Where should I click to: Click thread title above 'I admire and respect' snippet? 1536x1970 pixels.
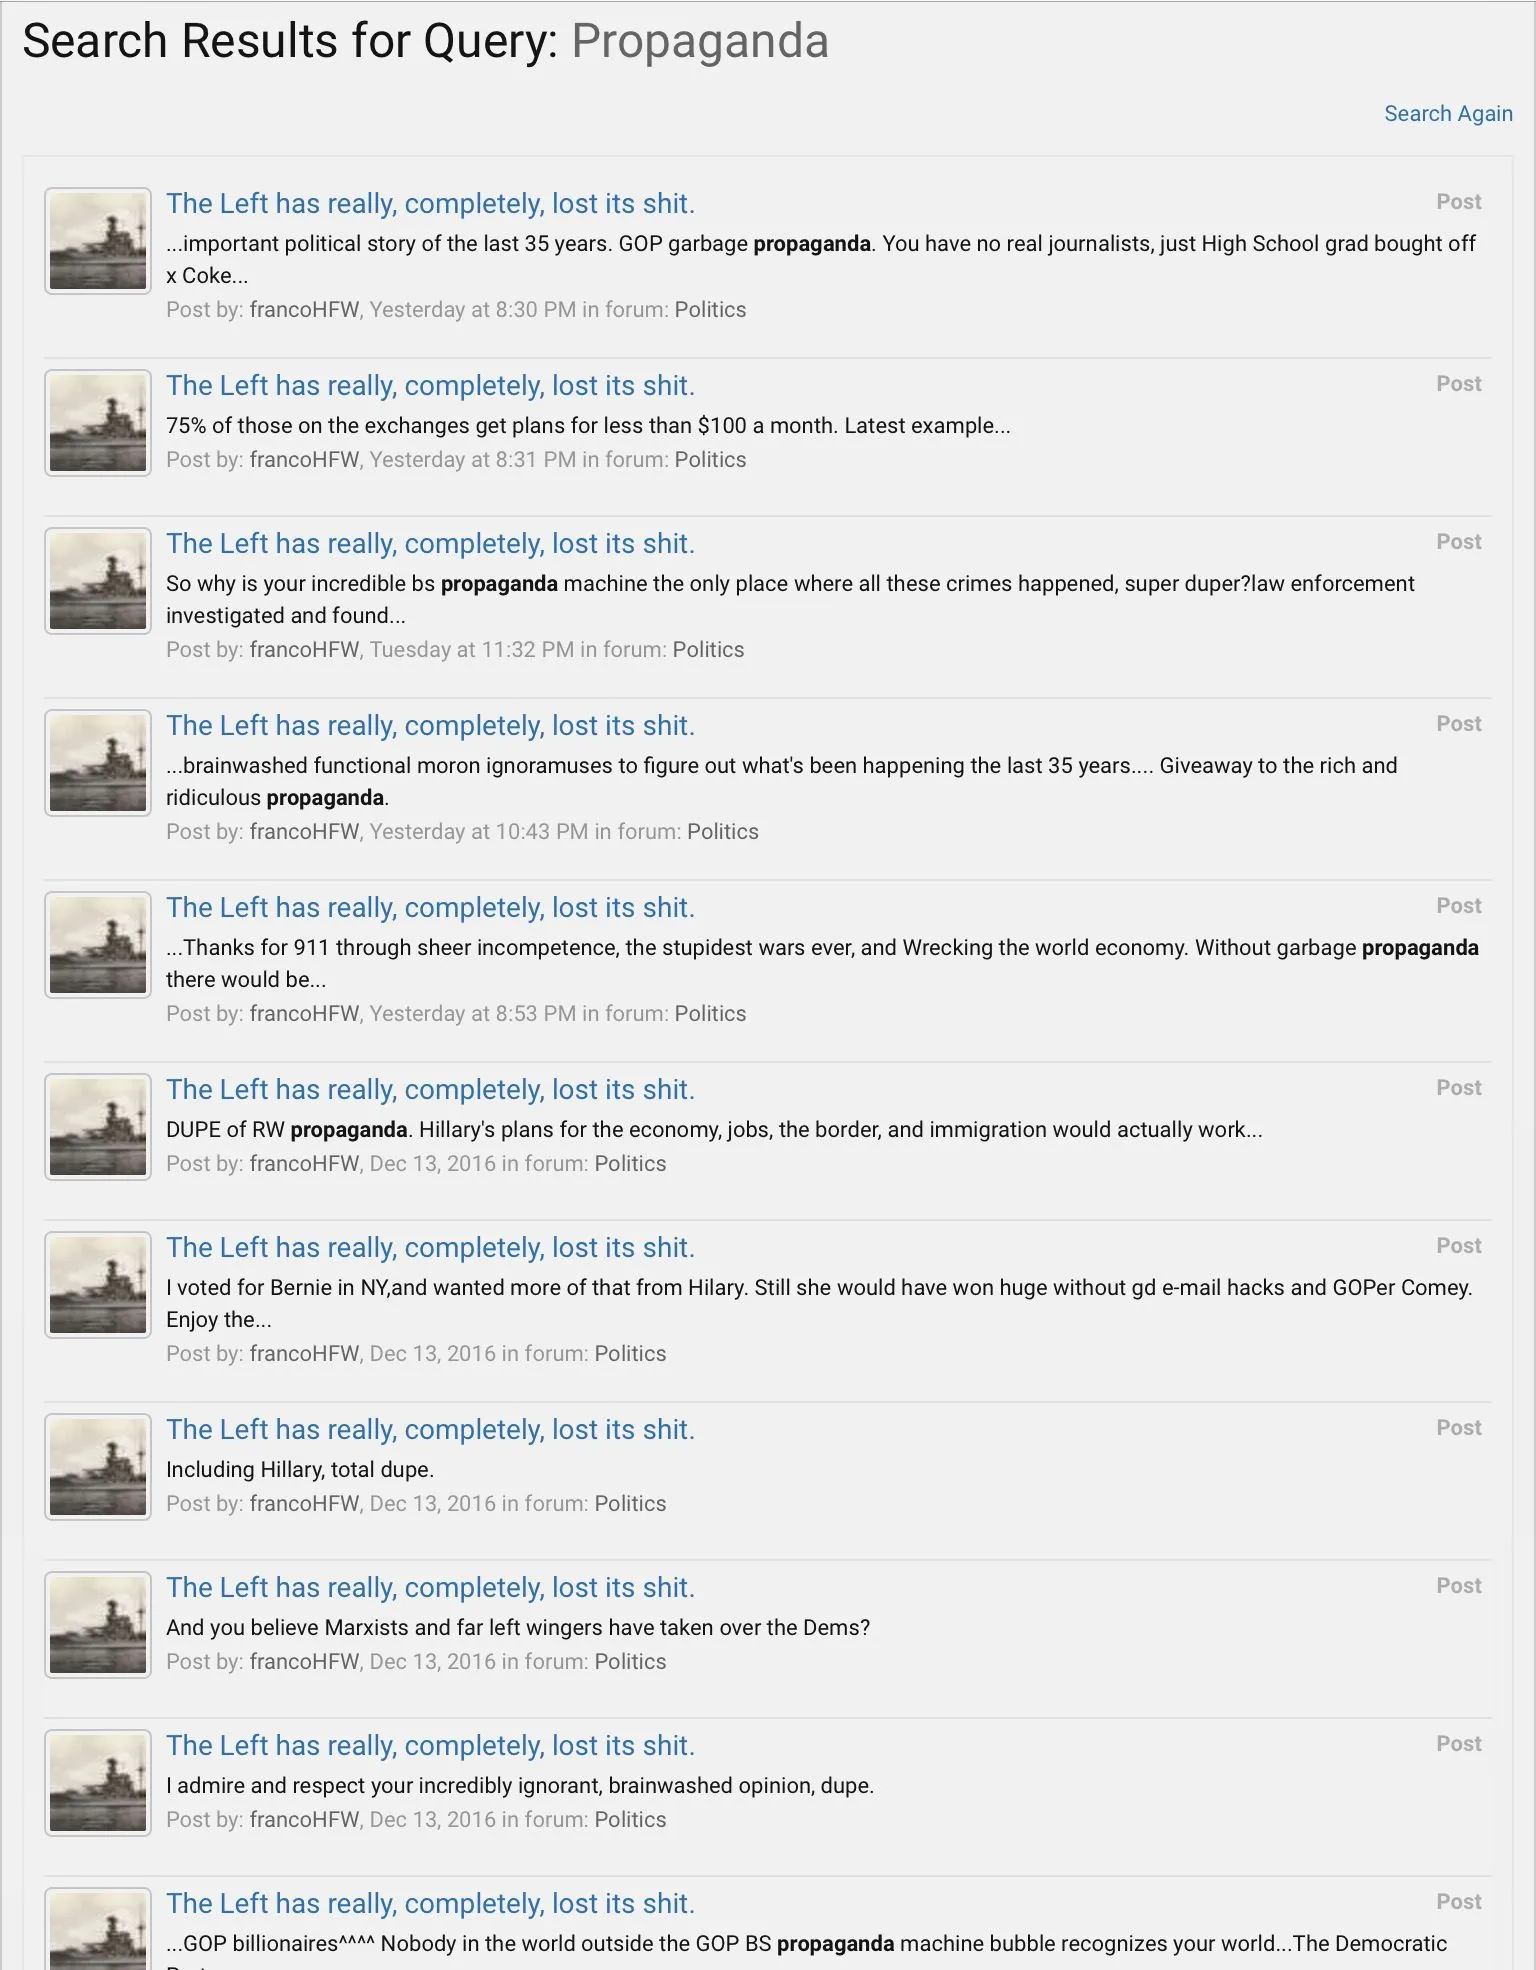[430, 1746]
